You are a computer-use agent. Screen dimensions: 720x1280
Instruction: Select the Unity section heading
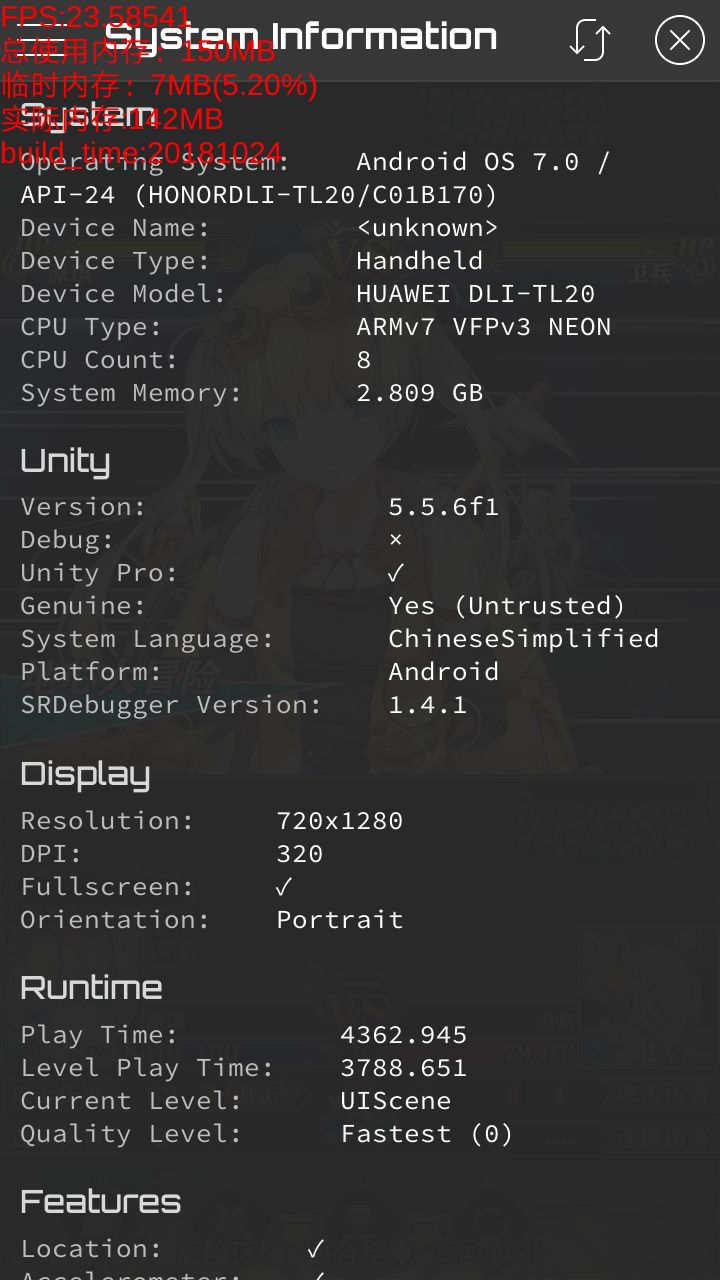(x=65, y=461)
